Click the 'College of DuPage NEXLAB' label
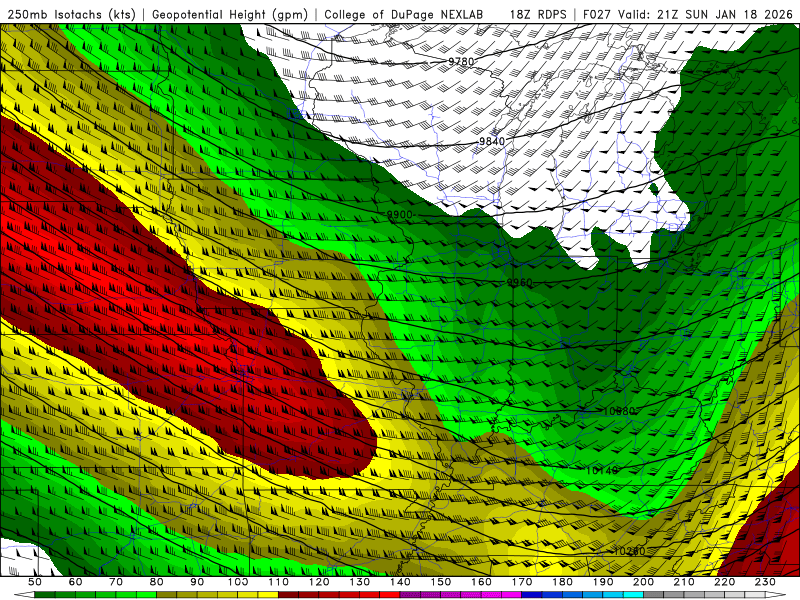This screenshot has width=800, height=600. click(x=404, y=15)
